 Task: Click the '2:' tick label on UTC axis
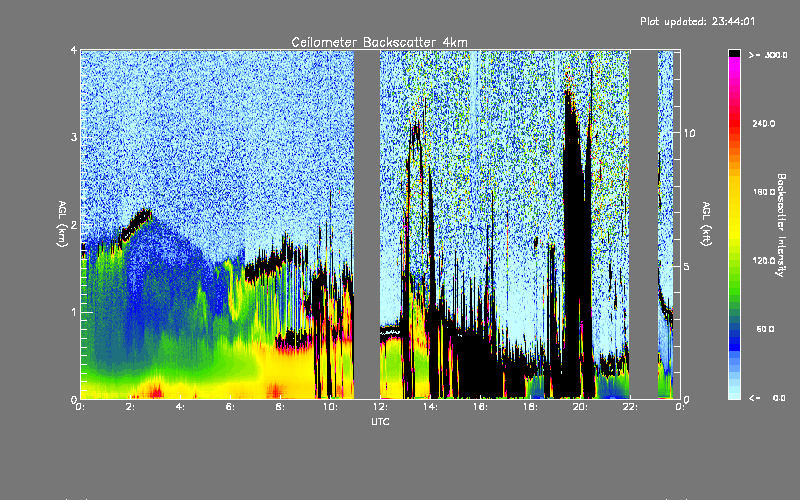point(131,407)
